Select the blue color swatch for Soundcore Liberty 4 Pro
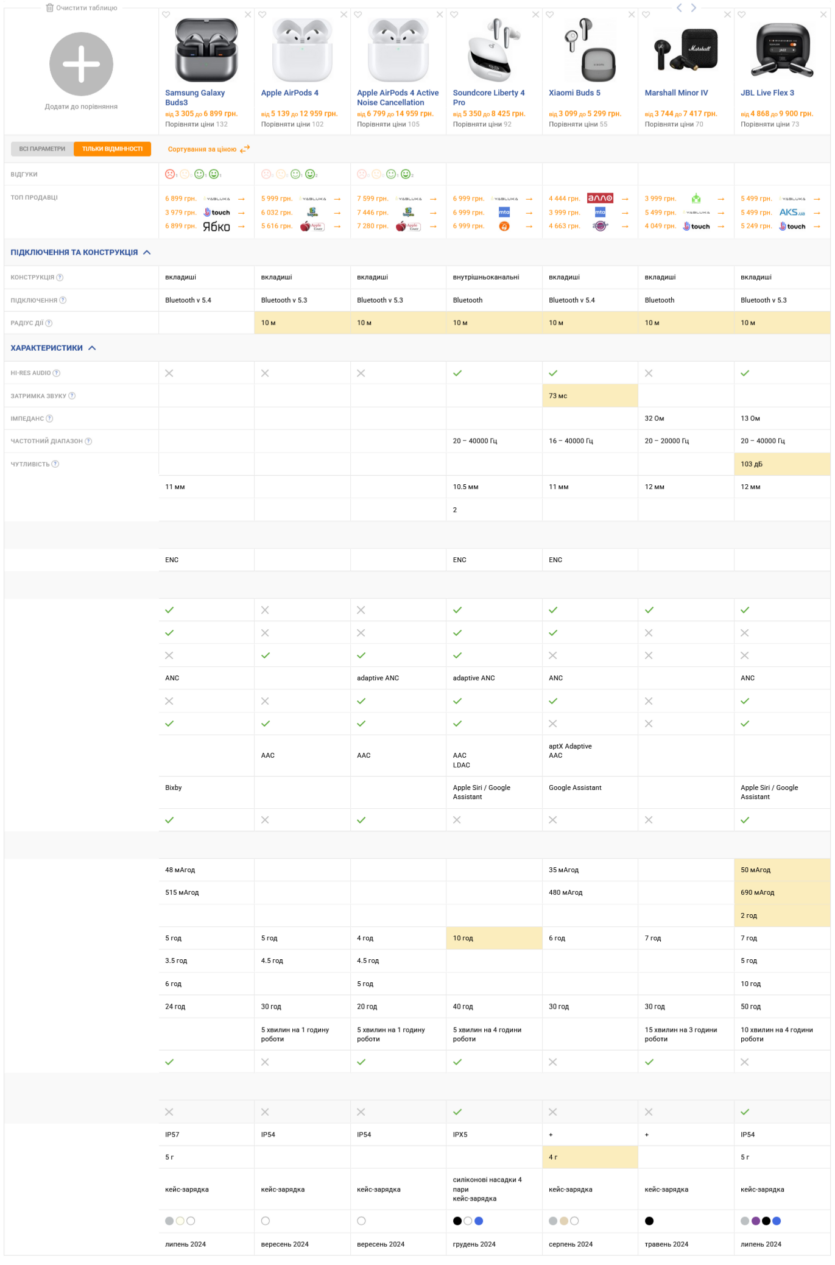Screen dimensions: 835x1265 (479, 1221)
